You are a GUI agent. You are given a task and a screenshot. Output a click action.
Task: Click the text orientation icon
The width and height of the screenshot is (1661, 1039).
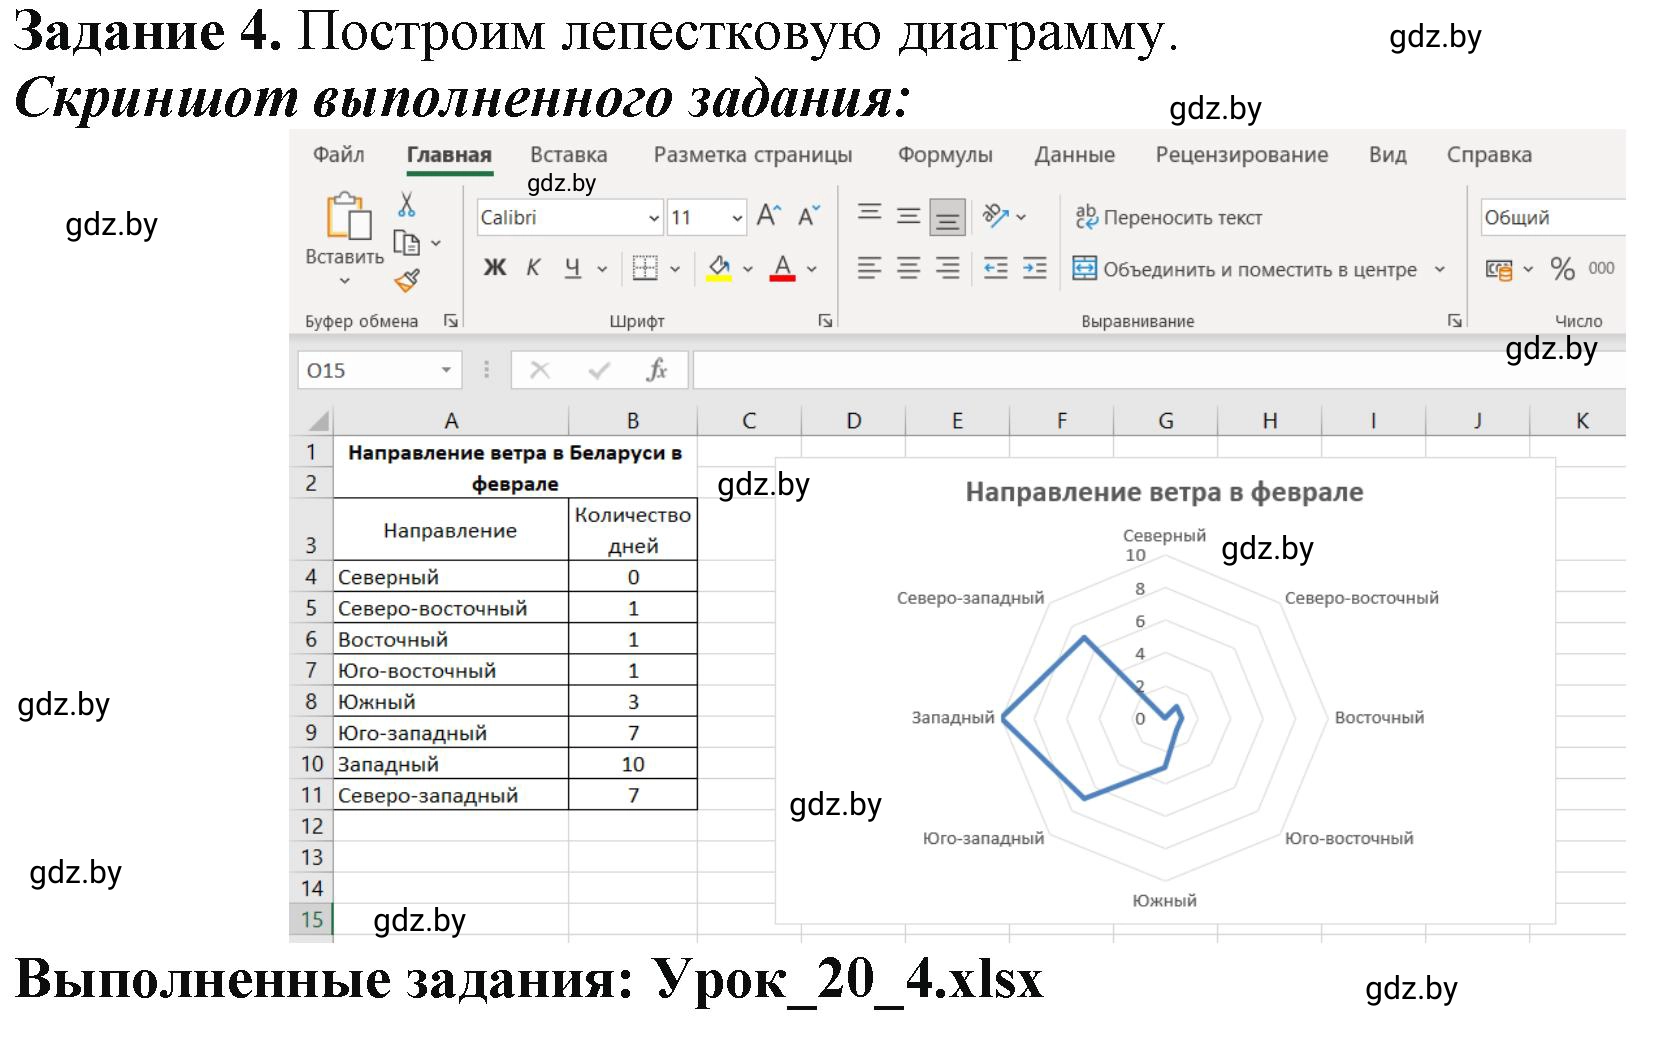pyautogui.click(x=995, y=215)
